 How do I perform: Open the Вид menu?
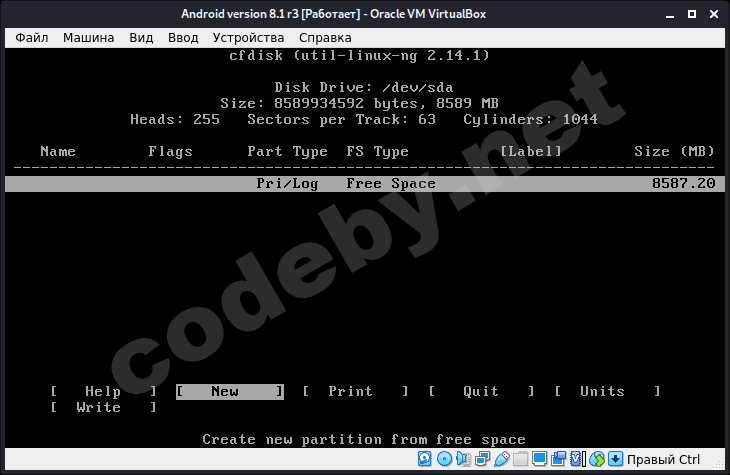click(141, 37)
